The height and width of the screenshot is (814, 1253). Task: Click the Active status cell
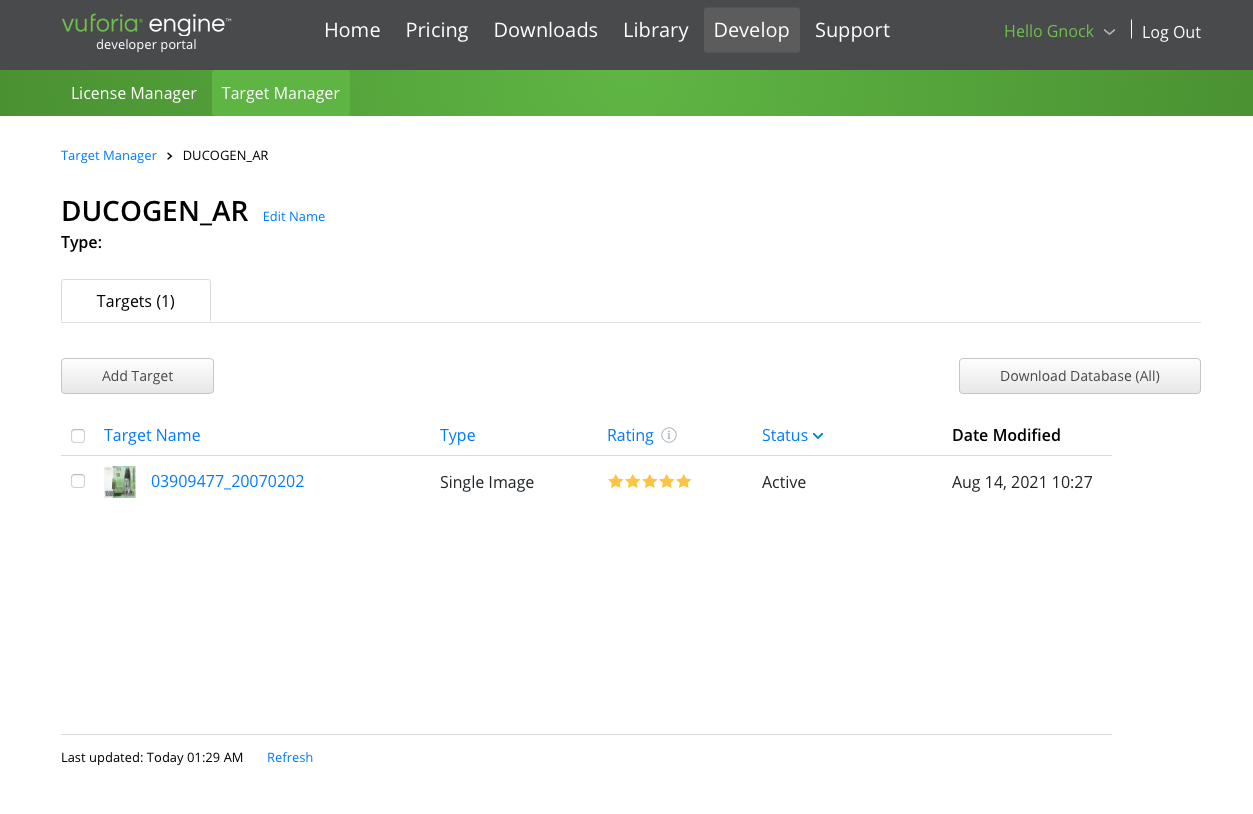[784, 482]
